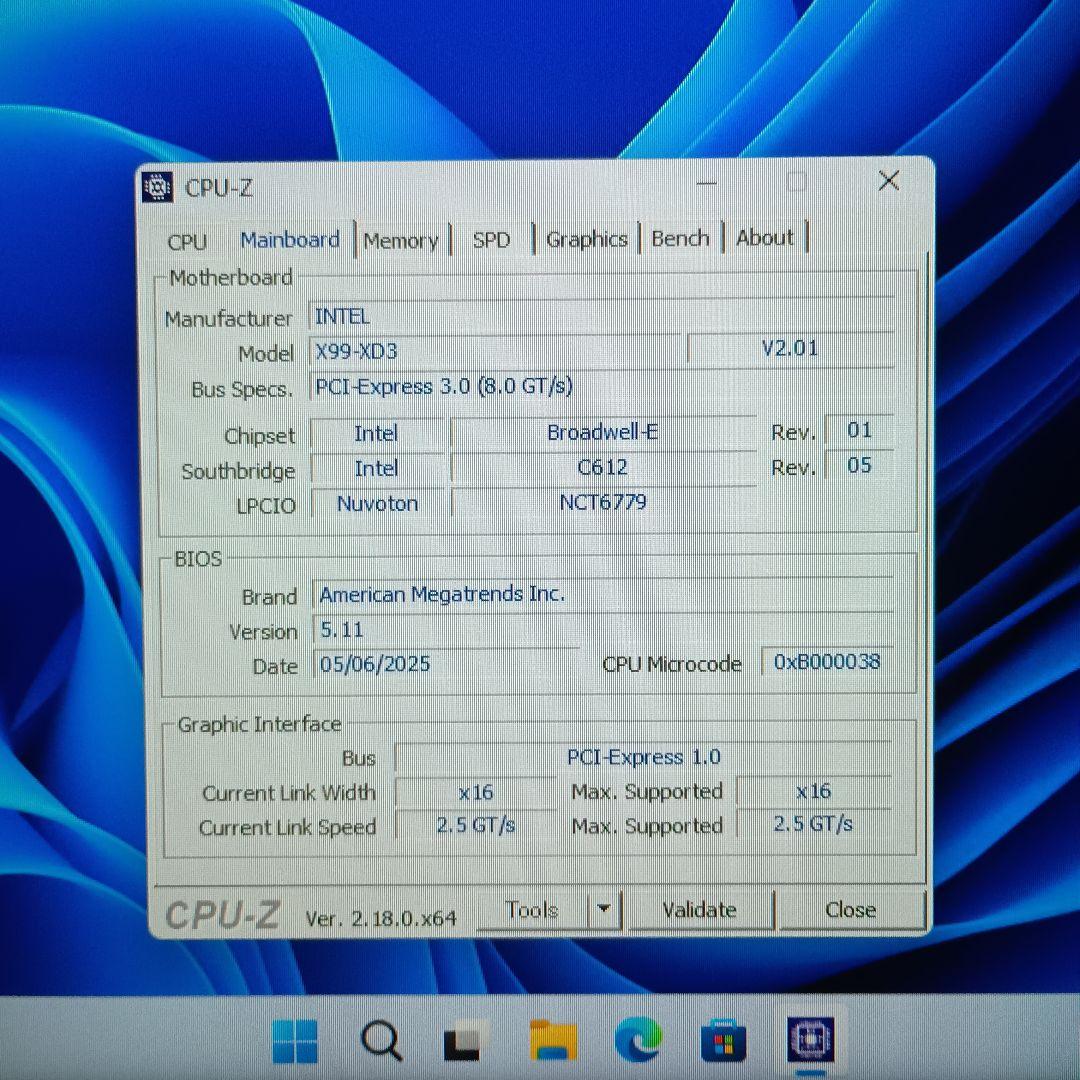Click Max. Supported width x16
This screenshot has width=1080, height=1080.
click(813, 791)
